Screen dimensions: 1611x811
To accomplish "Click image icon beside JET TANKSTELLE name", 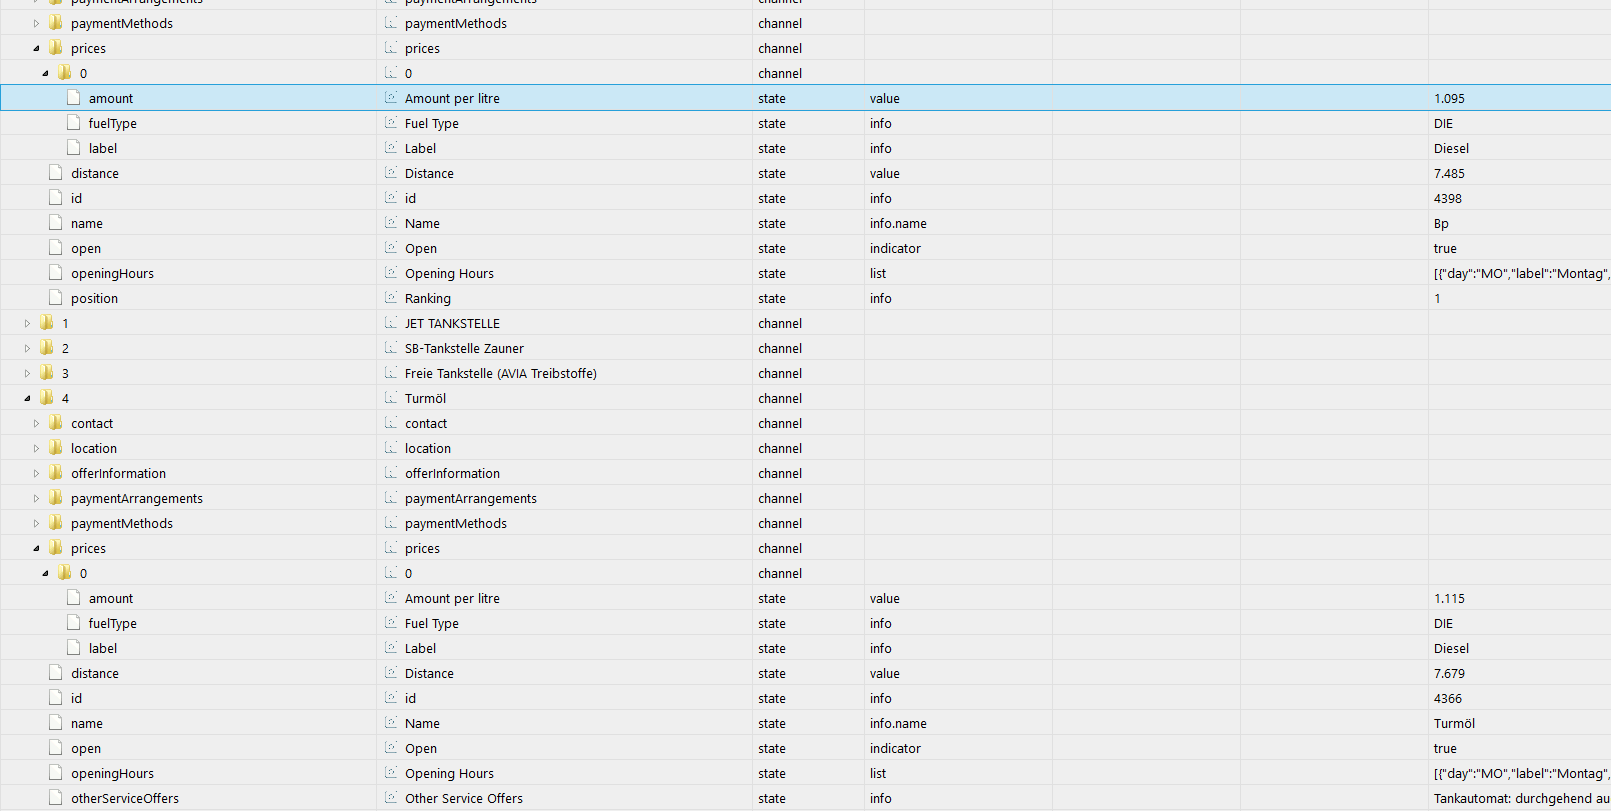I will (x=391, y=322).
